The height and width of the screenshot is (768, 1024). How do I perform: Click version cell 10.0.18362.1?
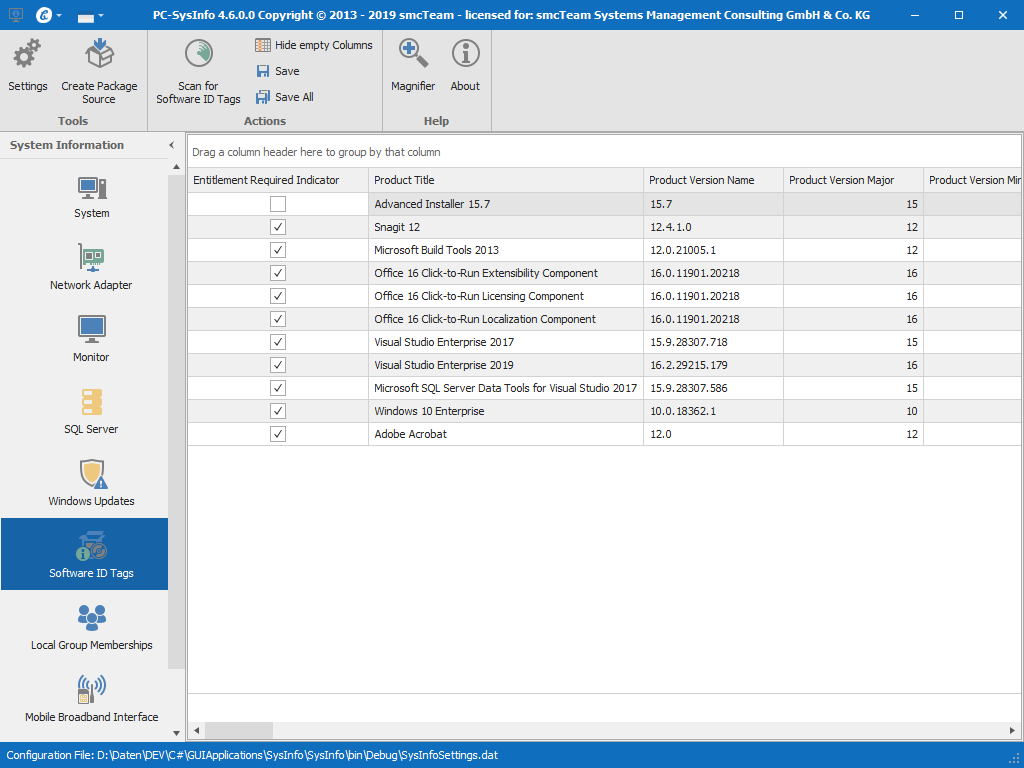713,411
